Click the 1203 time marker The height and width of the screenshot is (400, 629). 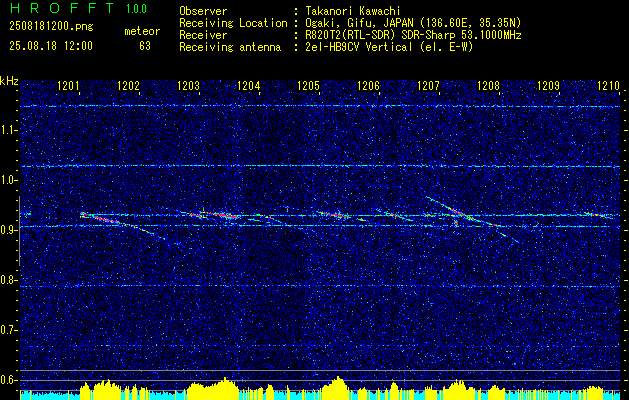[x=189, y=85]
